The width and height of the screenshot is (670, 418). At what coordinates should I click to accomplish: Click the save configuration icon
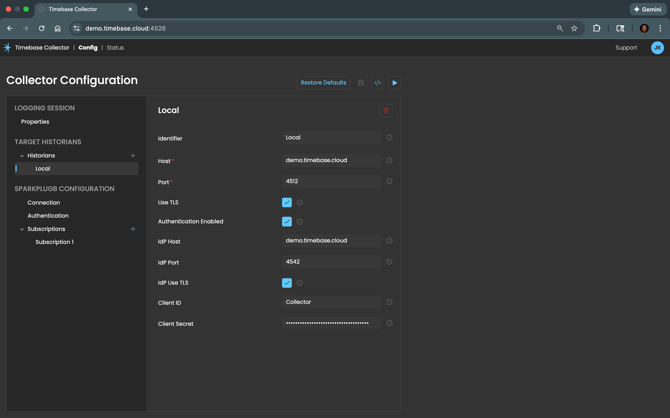tap(361, 83)
